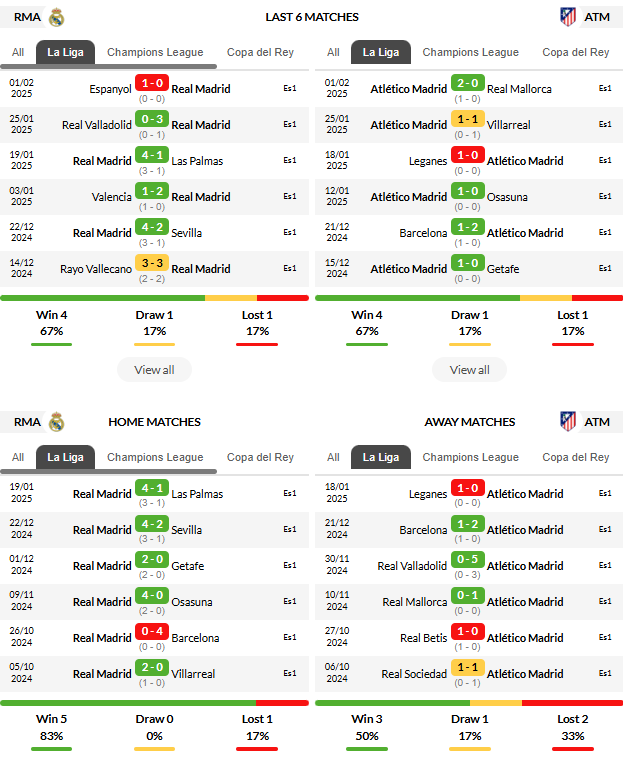
Task: Click the Real Madrid crest in Last 6 Matches header
Action: click(57, 17)
